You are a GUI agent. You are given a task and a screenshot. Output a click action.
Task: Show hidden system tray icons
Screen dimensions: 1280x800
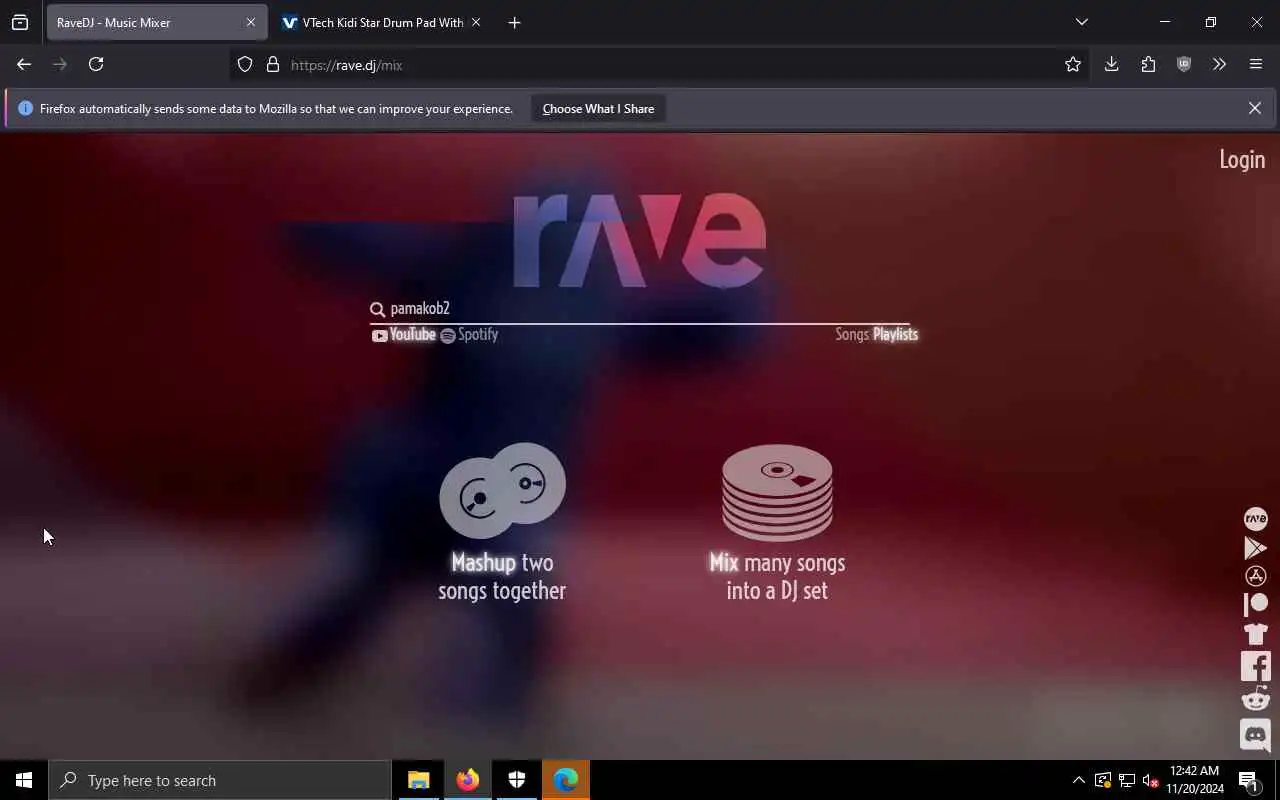(x=1078, y=780)
